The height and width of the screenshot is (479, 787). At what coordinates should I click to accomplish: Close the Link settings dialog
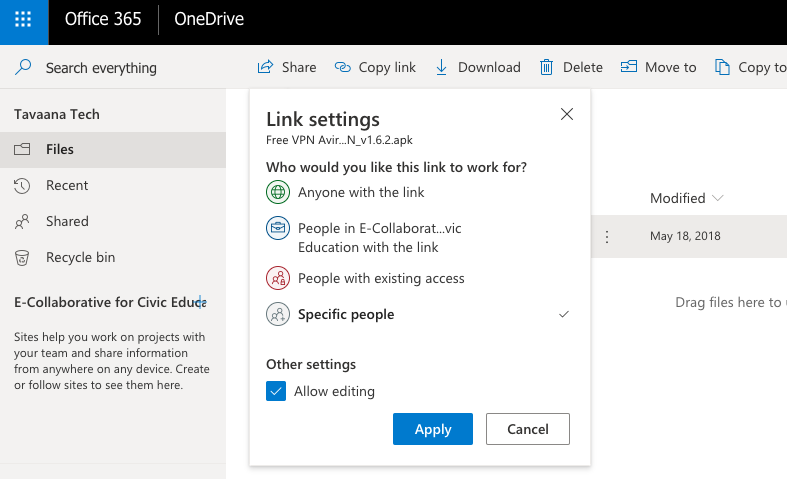(567, 114)
